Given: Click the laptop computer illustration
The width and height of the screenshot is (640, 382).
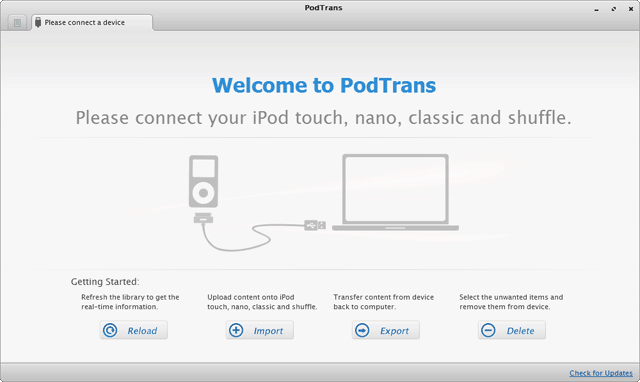Looking at the screenshot, I should pos(395,192).
